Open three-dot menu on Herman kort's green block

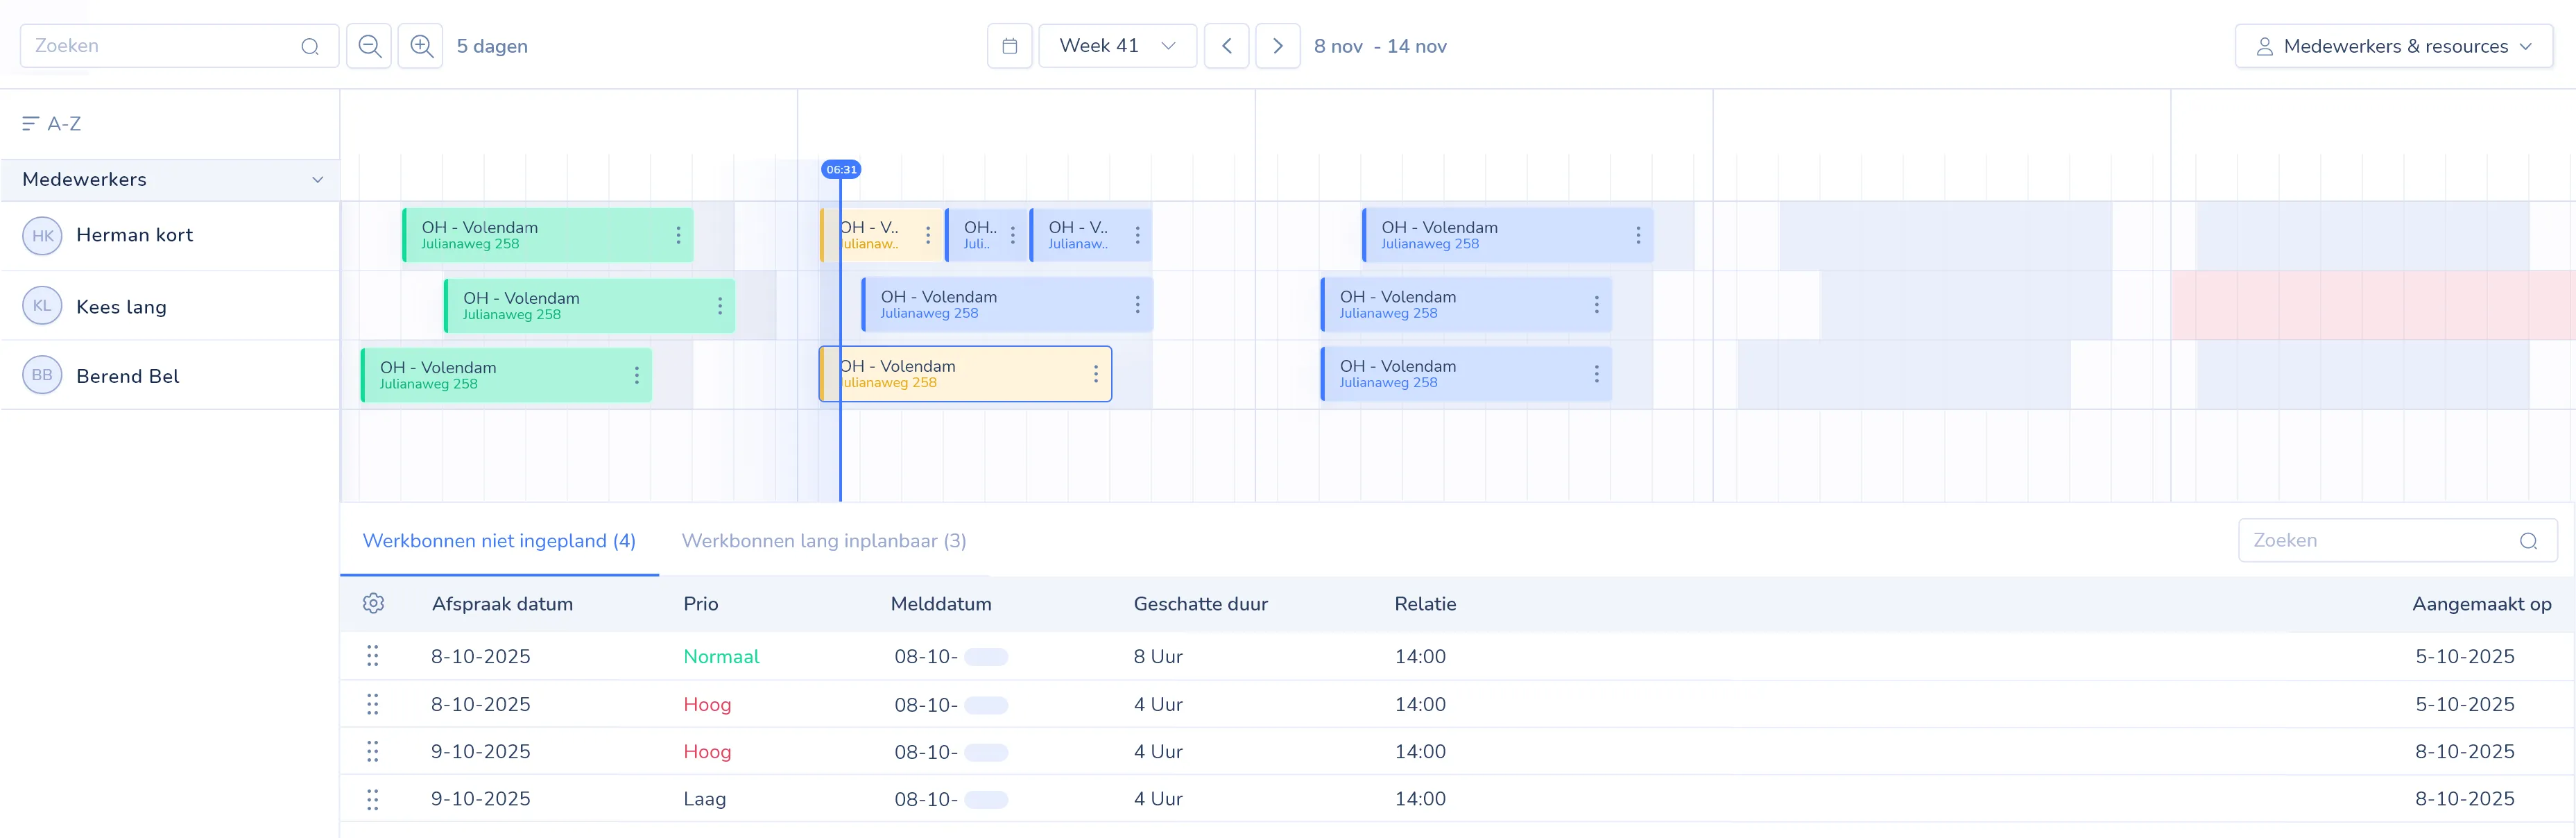pyautogui.click(x=678, y=235)
